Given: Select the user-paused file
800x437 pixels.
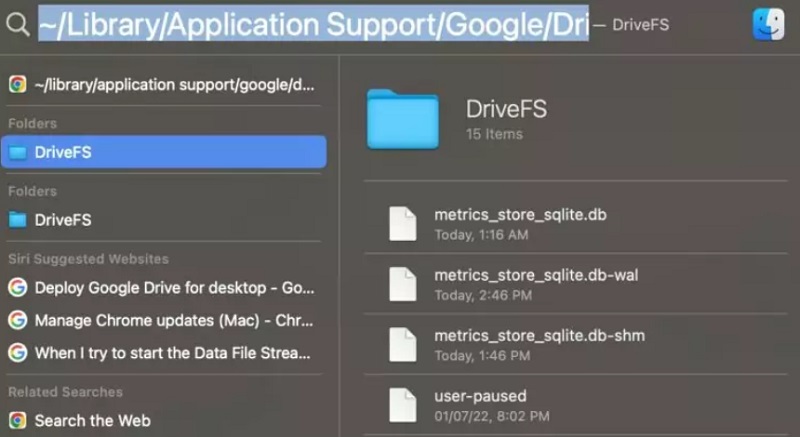Looking at the screenshot, I should click(576, 405).
